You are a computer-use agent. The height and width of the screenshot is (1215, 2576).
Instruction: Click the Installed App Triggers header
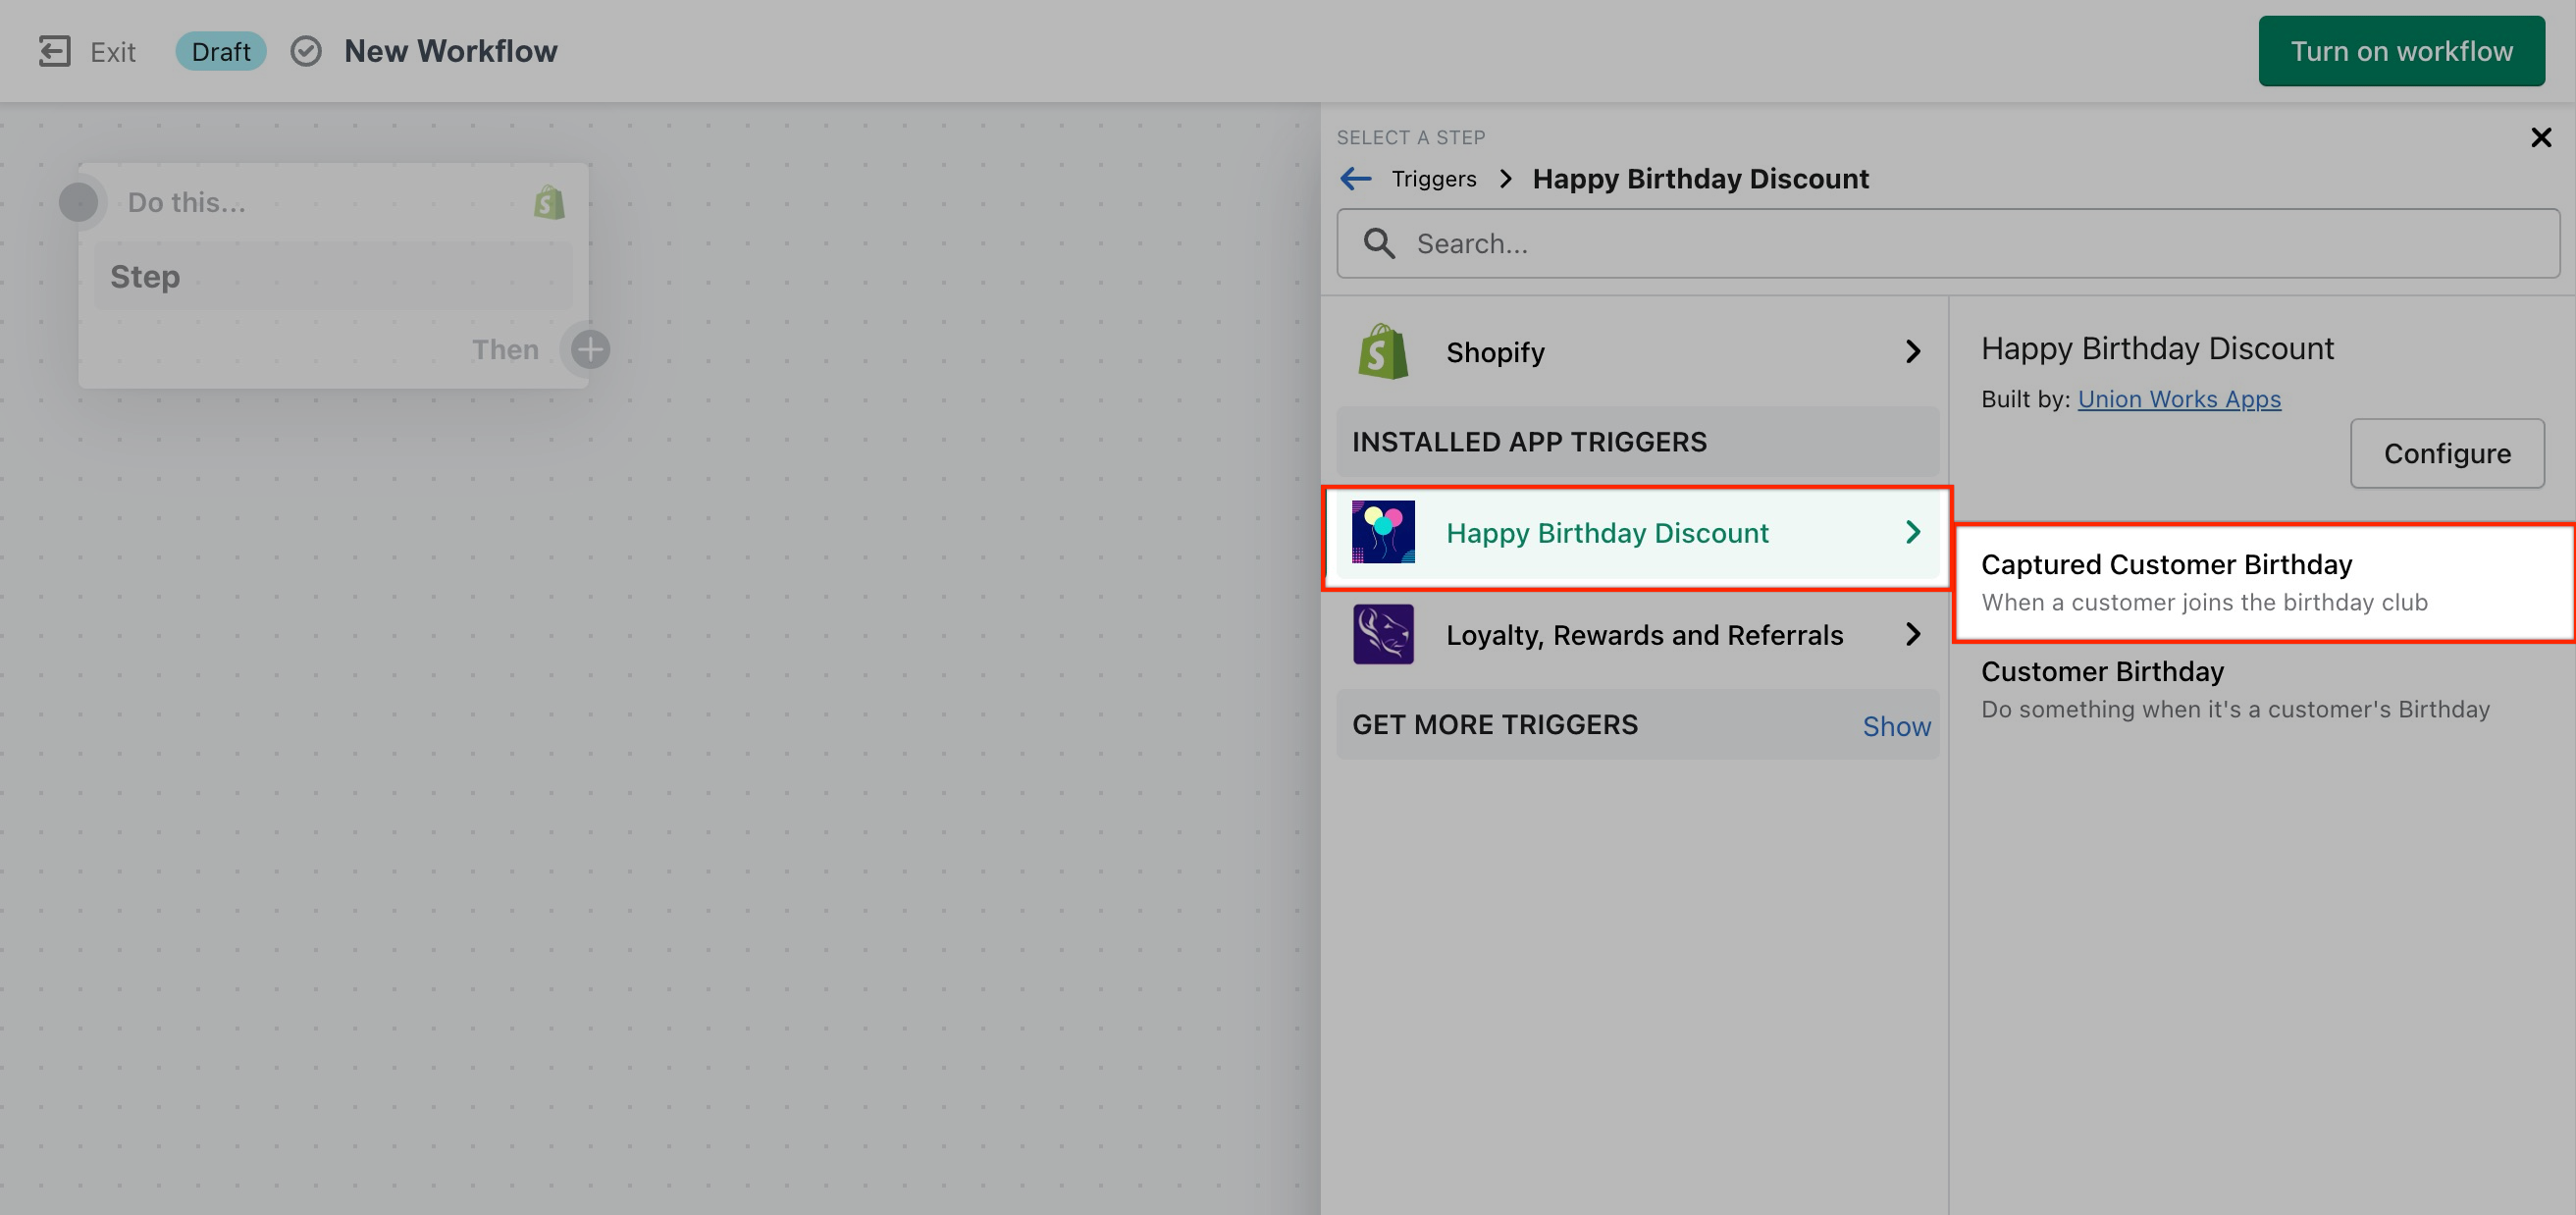(1637, 442)
